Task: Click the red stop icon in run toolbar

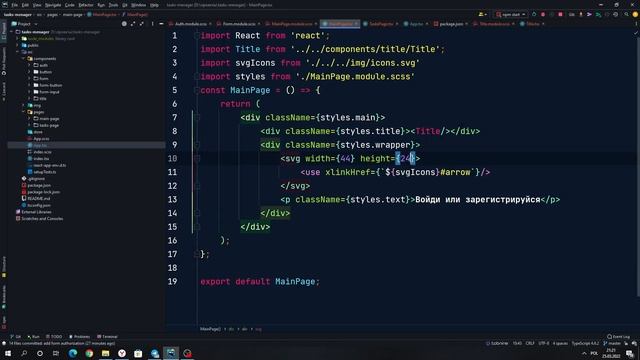Action: pos(560,14)
